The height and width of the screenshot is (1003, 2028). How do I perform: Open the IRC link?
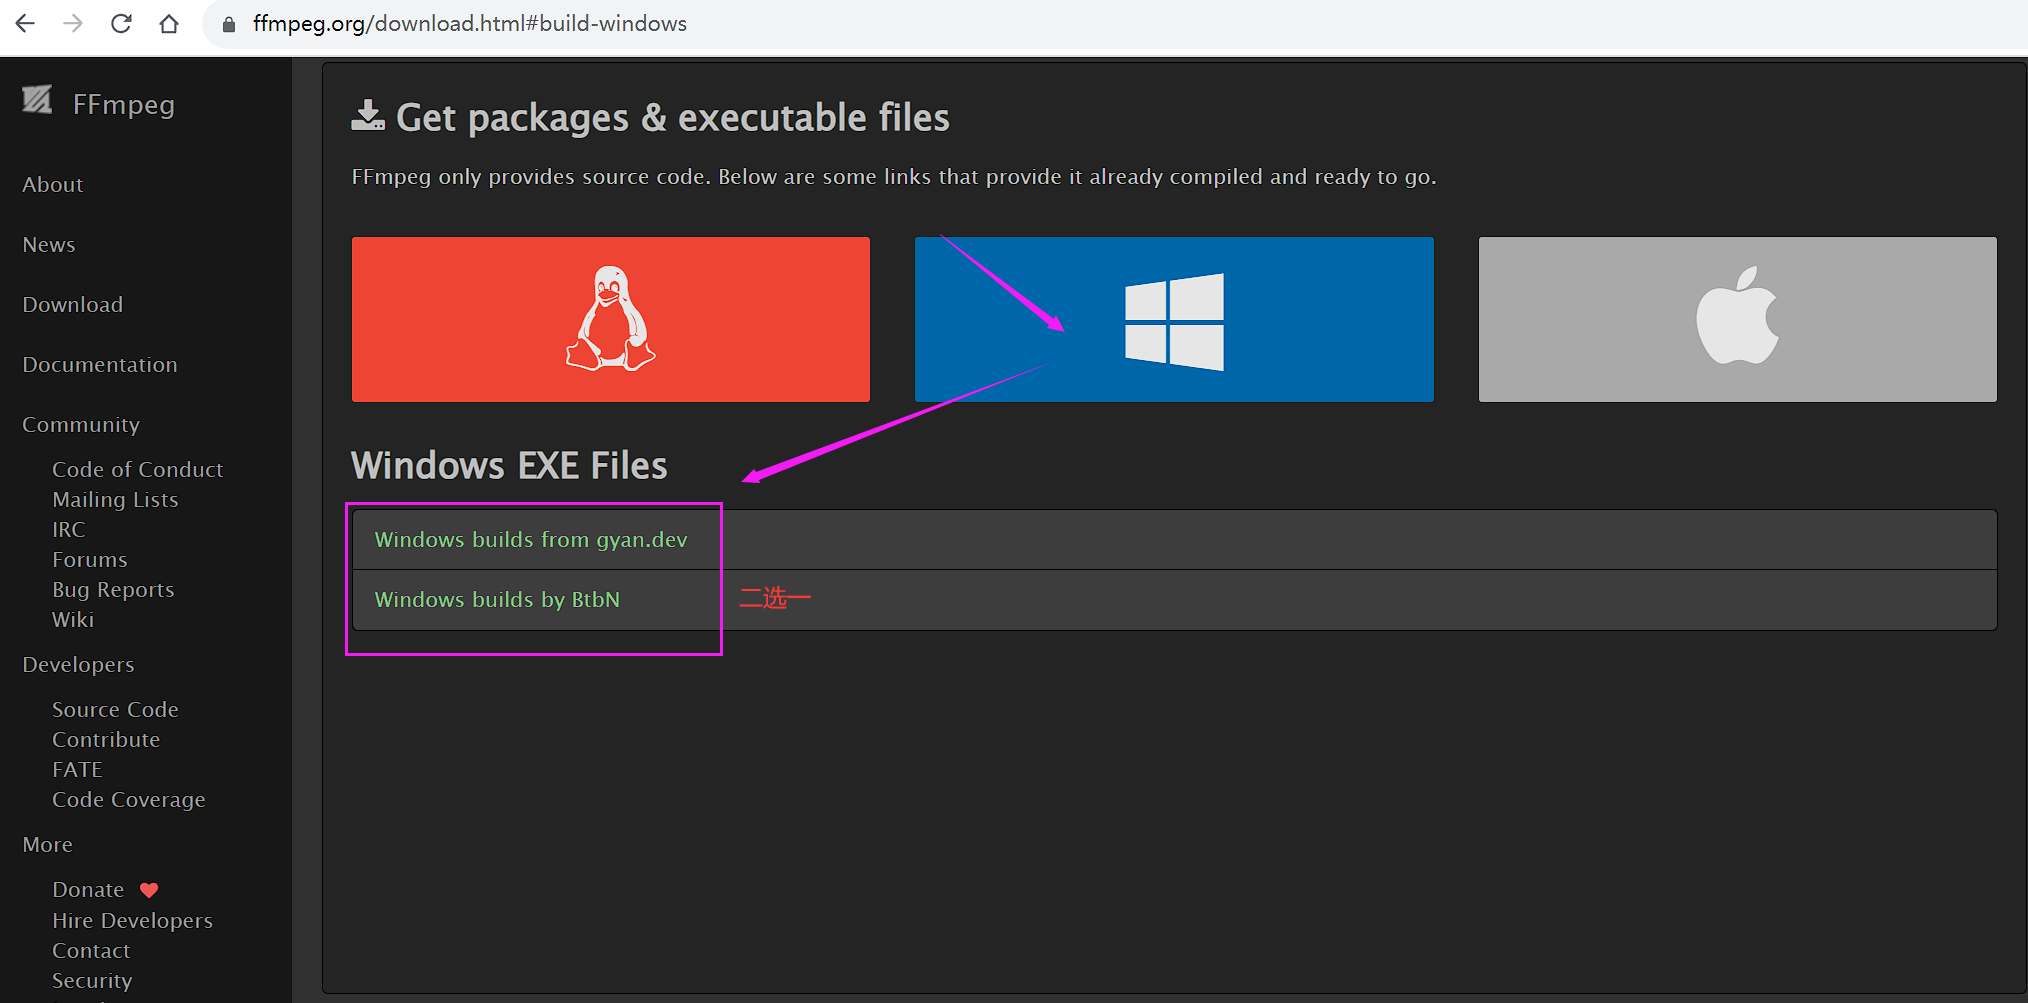pyautogui.click(x=69, y=530)
